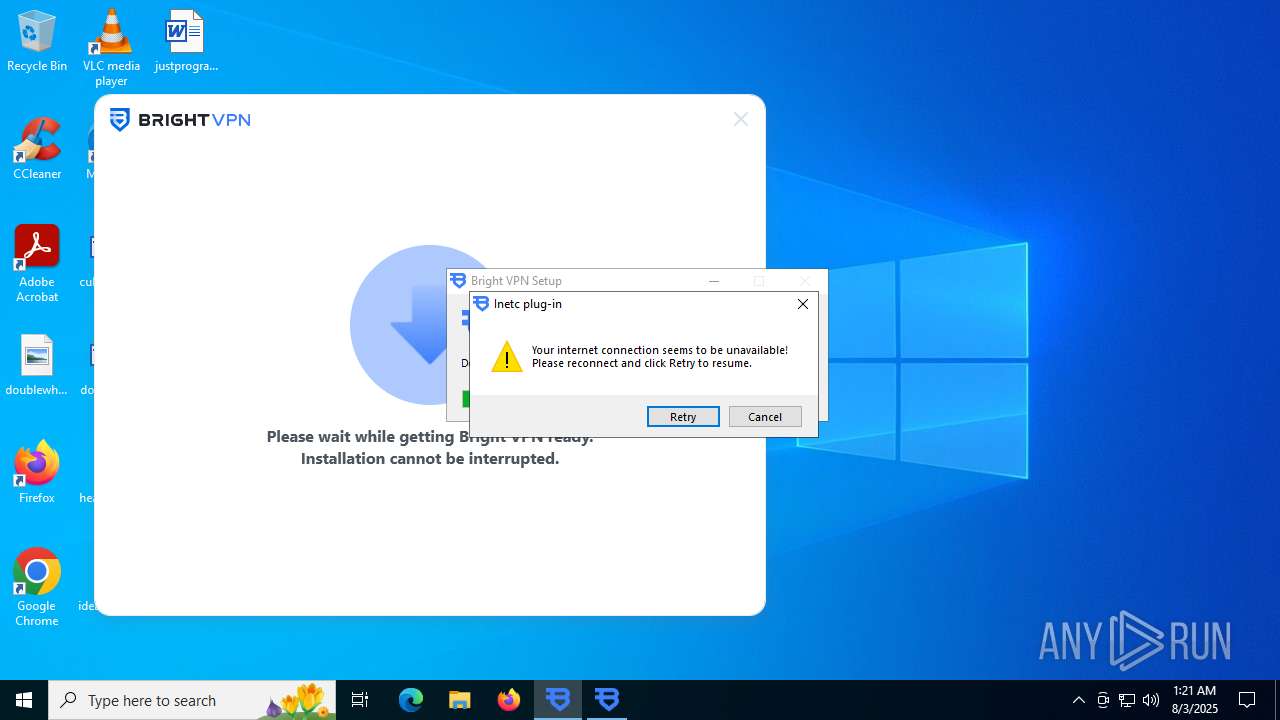Open the Windows Start menu

[x=24, y=700]
